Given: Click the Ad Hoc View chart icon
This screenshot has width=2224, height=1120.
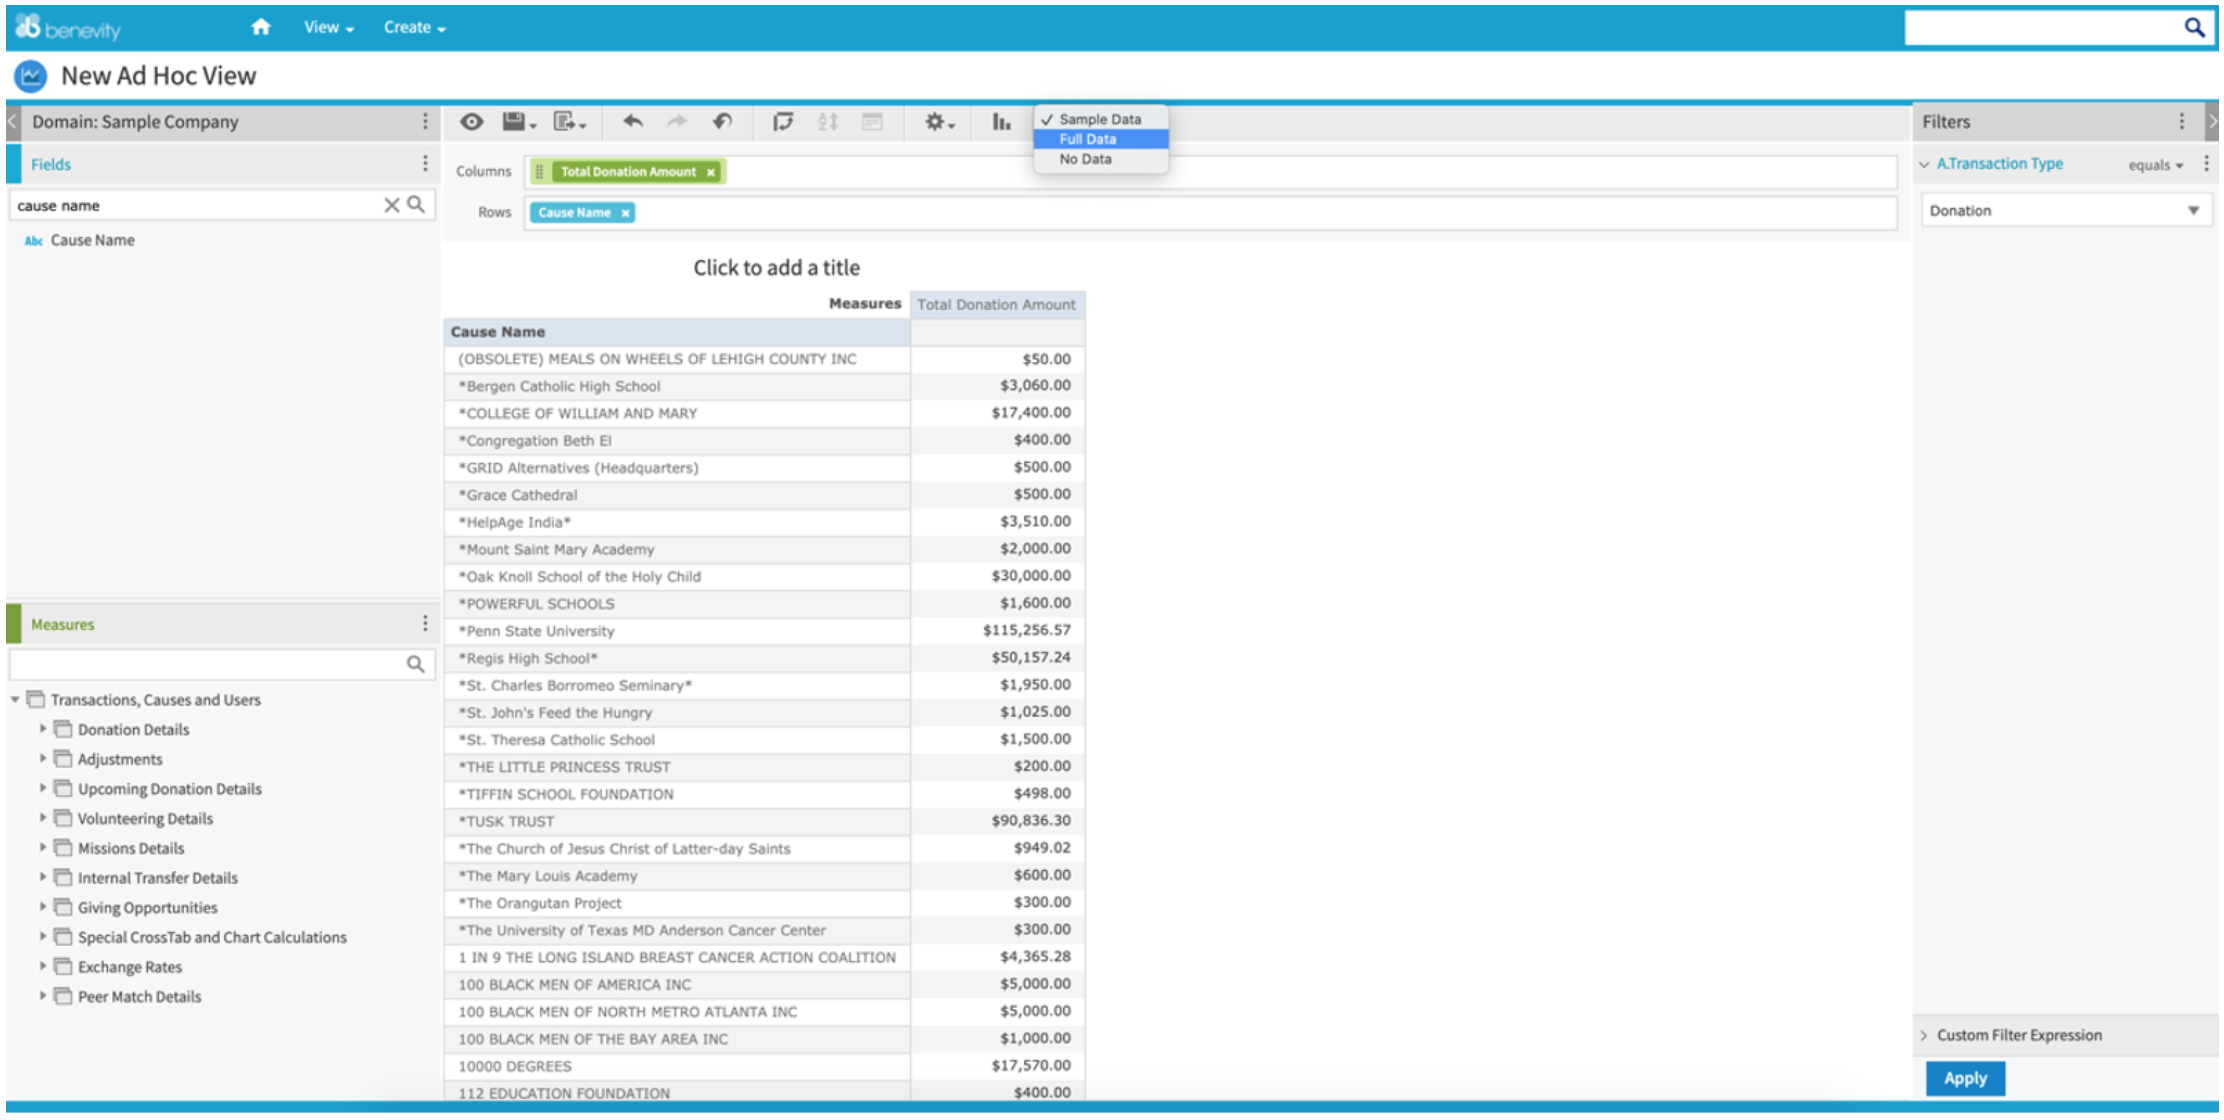Looking at the screenshot, I should pyautogui.click(x=31, y=76).
